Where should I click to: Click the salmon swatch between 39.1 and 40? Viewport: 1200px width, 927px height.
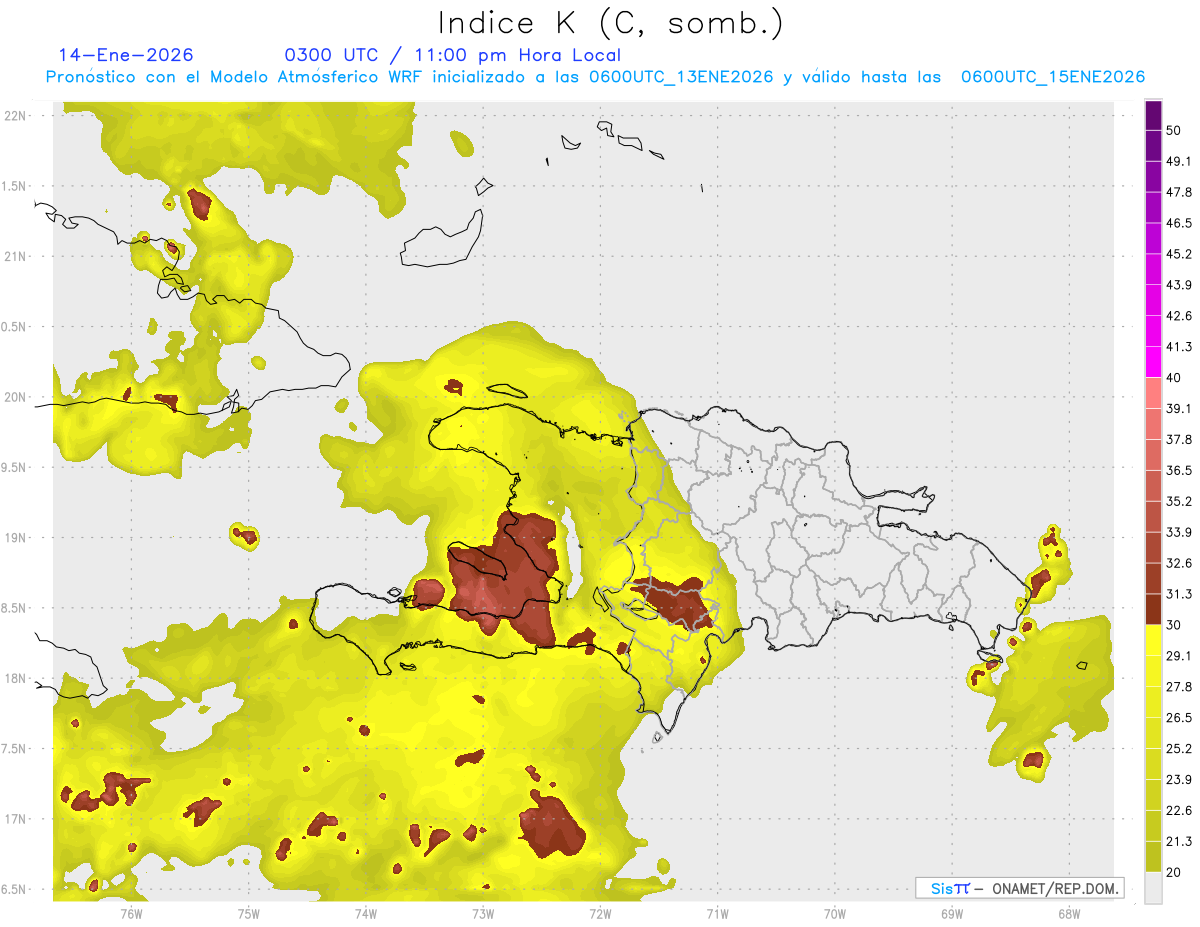pos(1154,393)
